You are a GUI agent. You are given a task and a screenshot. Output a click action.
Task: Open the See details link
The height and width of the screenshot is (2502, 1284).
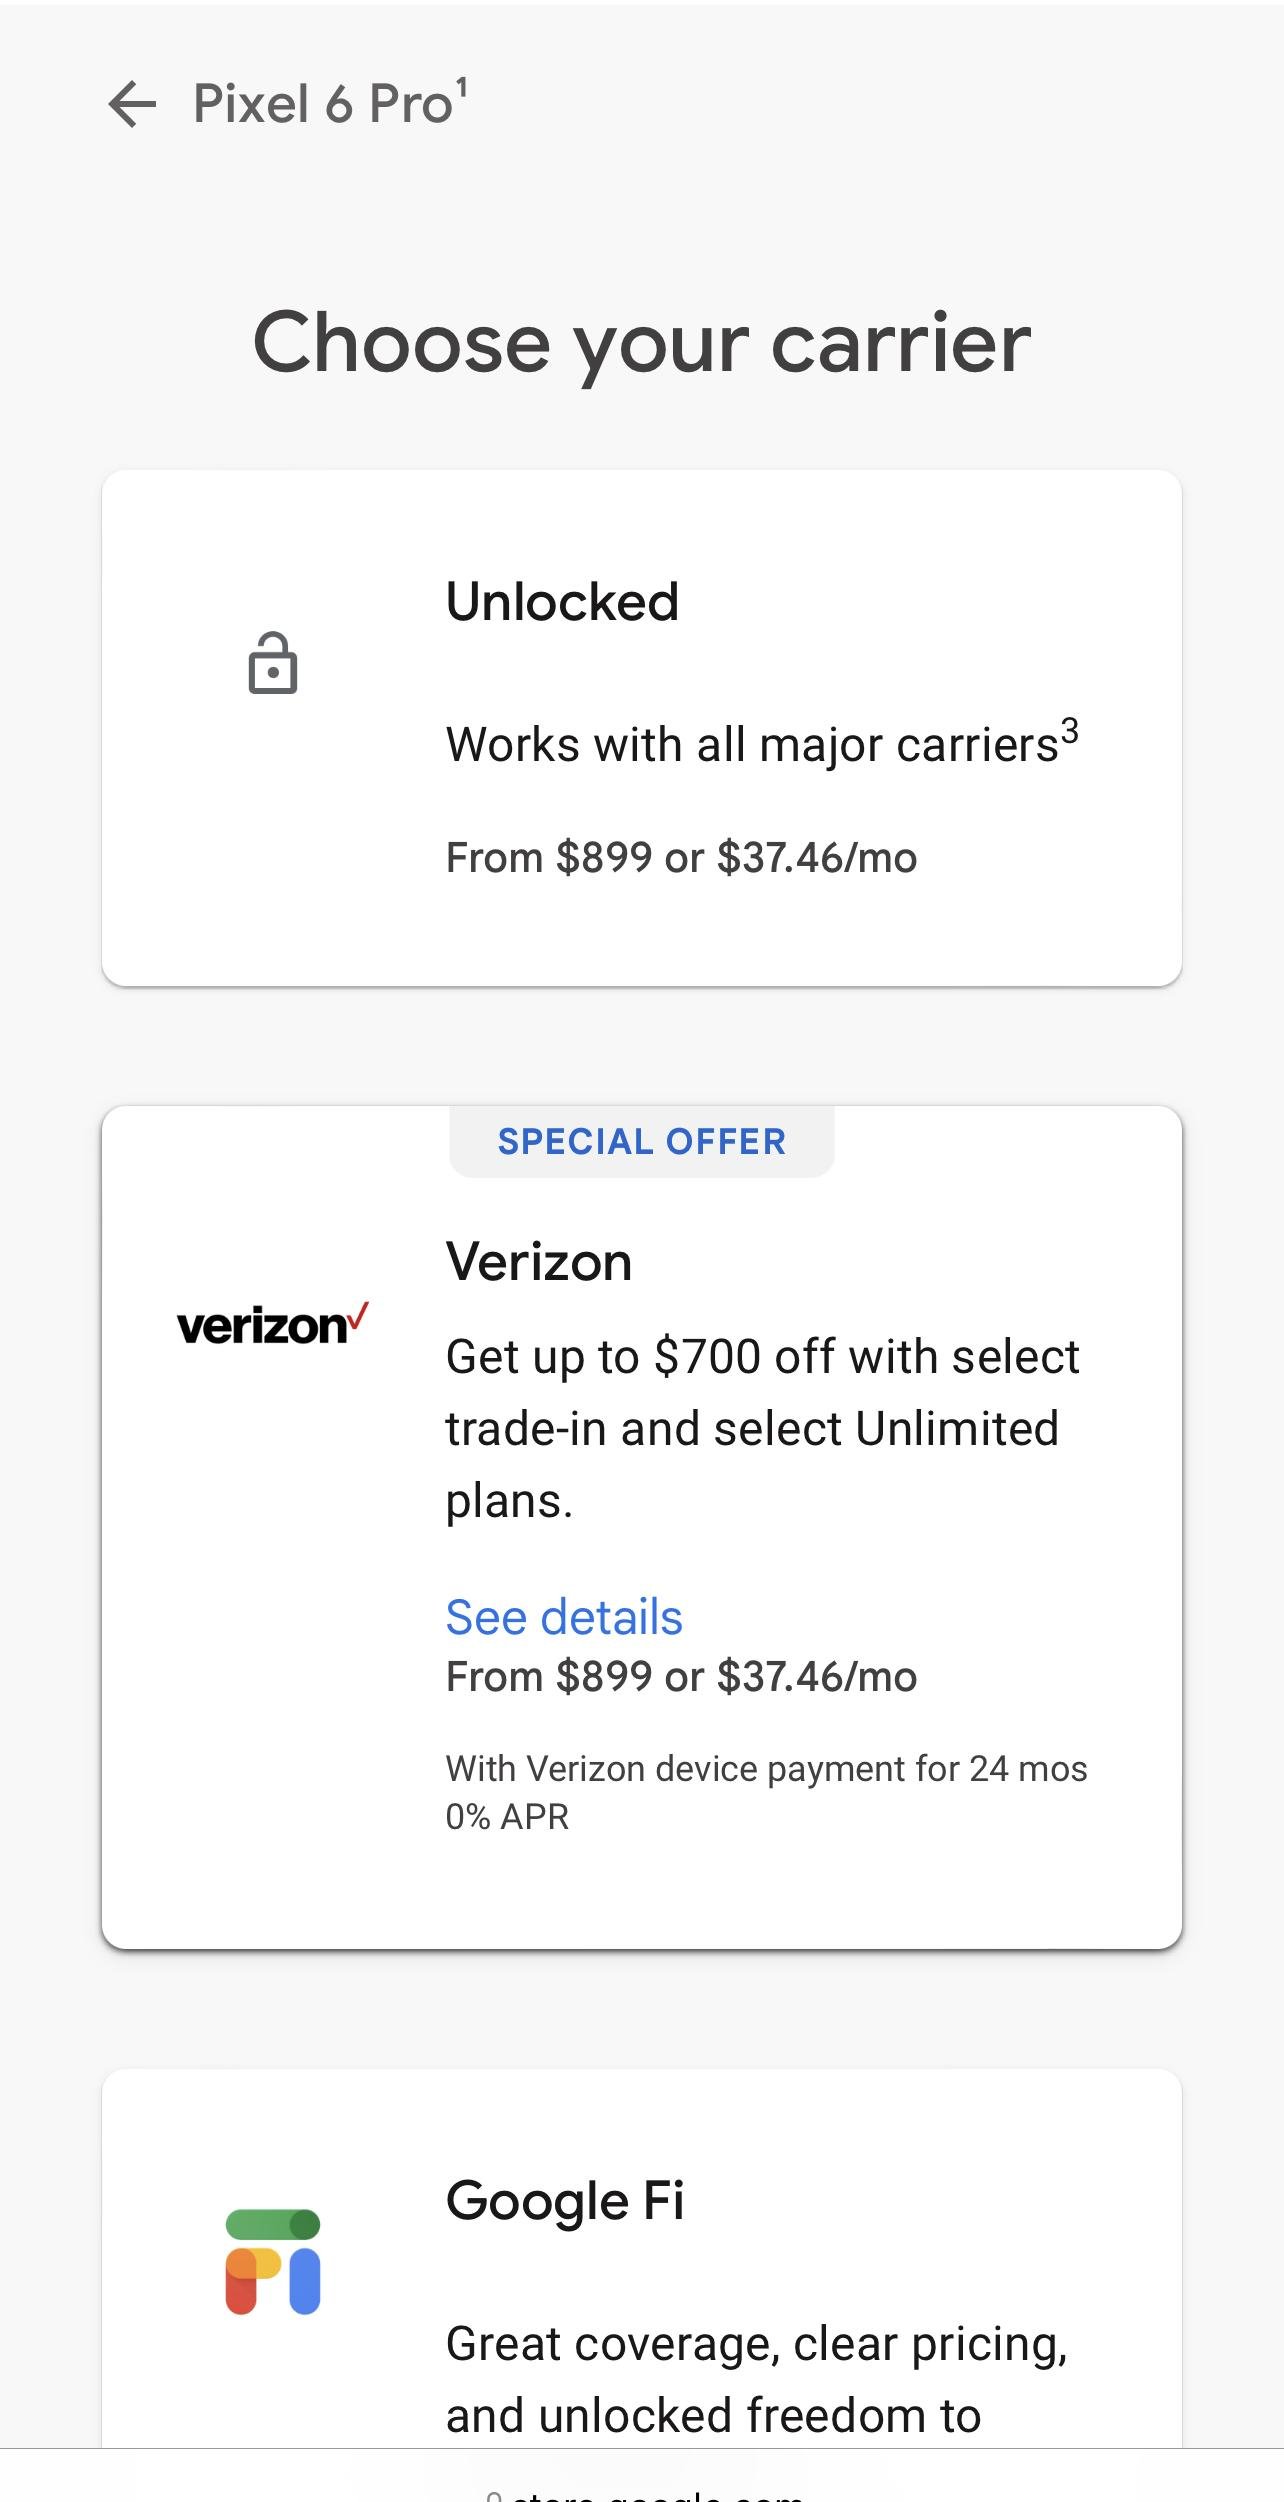coord(564,1617)
